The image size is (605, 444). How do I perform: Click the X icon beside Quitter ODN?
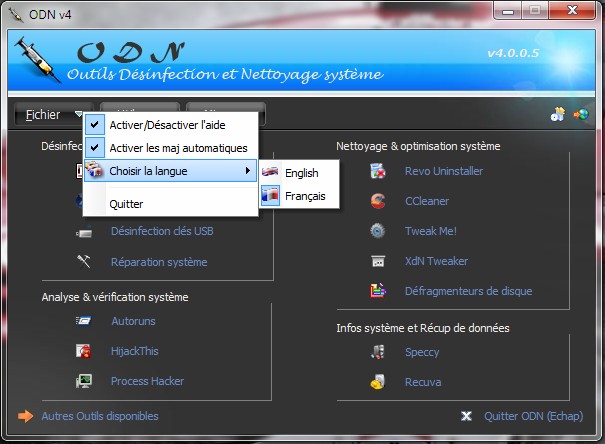click(466, 416)
